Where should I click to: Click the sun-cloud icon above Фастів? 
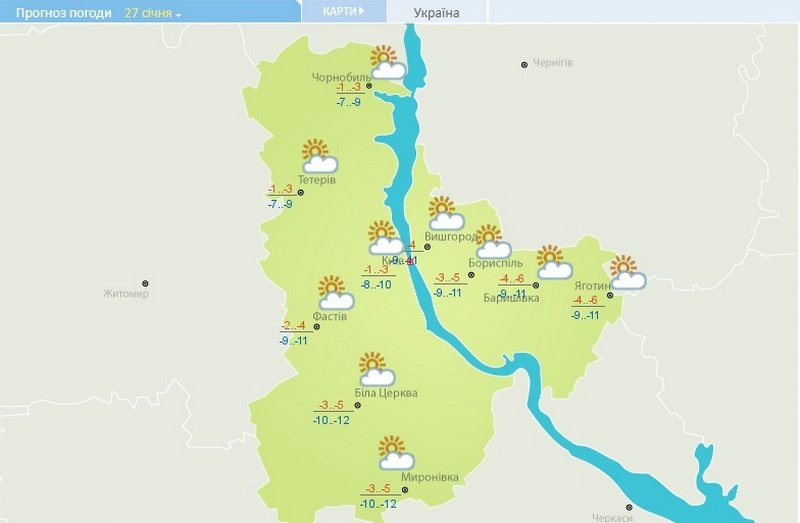[x=336, y=293]
